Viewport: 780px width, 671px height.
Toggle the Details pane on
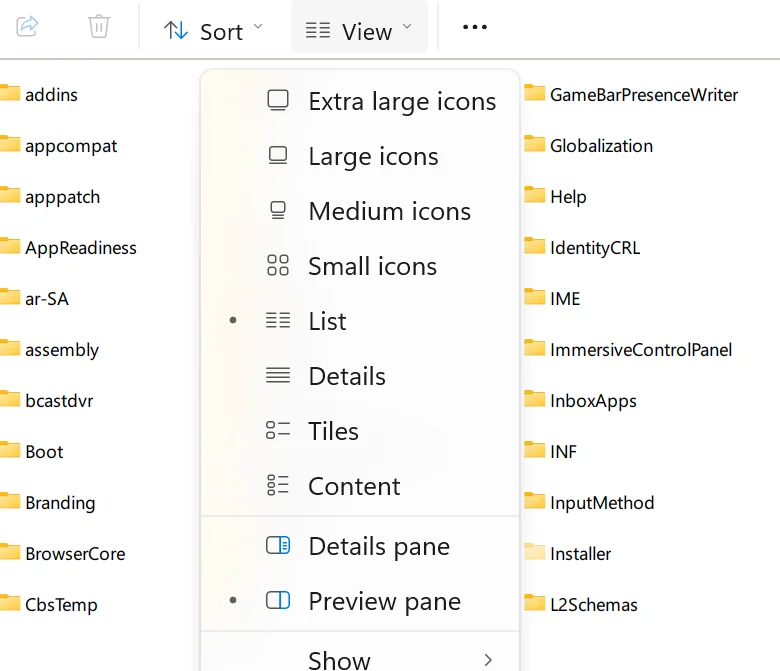pos(360,546)
